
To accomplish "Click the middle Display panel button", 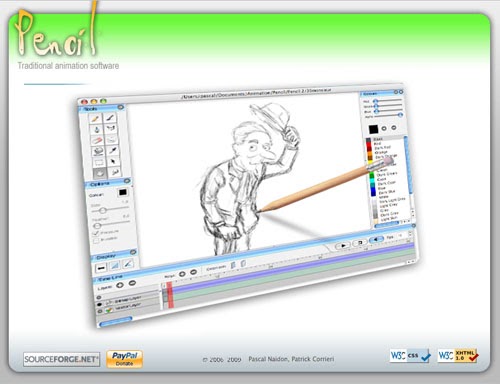I will pyautogui.click(x=114, y=266).
